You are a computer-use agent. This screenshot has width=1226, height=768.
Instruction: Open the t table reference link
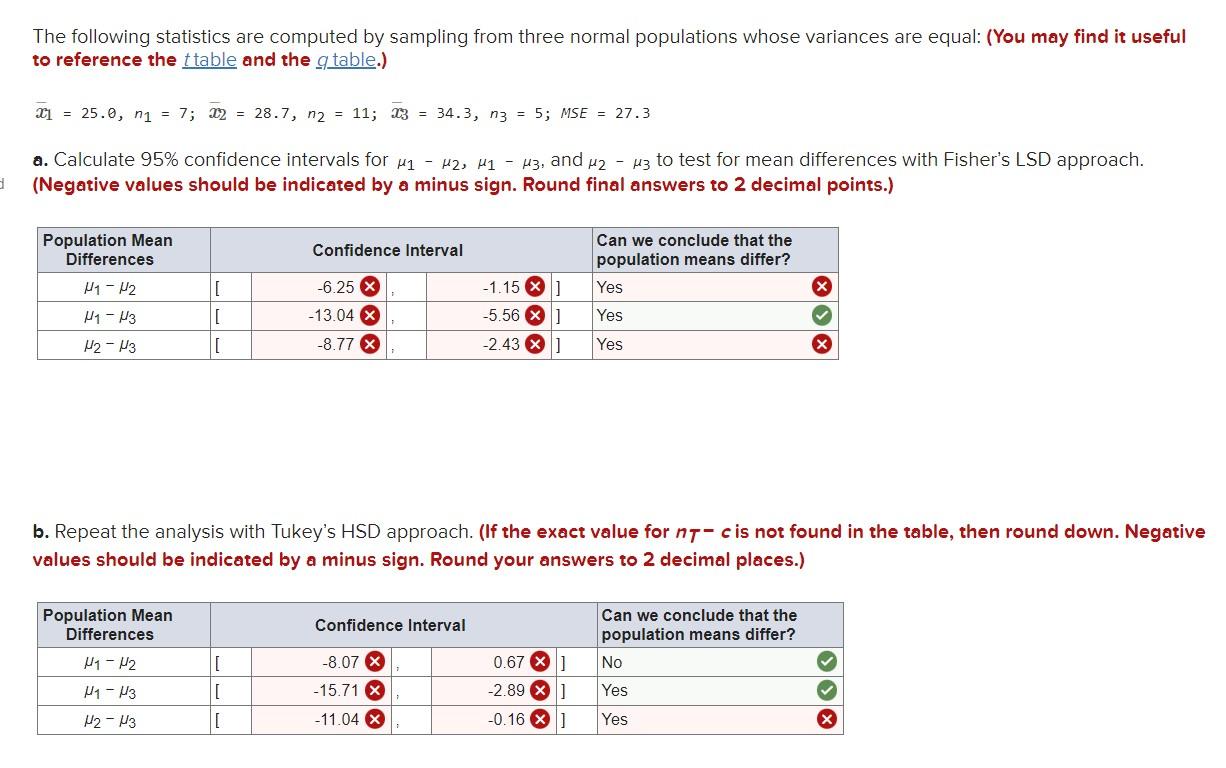tap(209, 59)
